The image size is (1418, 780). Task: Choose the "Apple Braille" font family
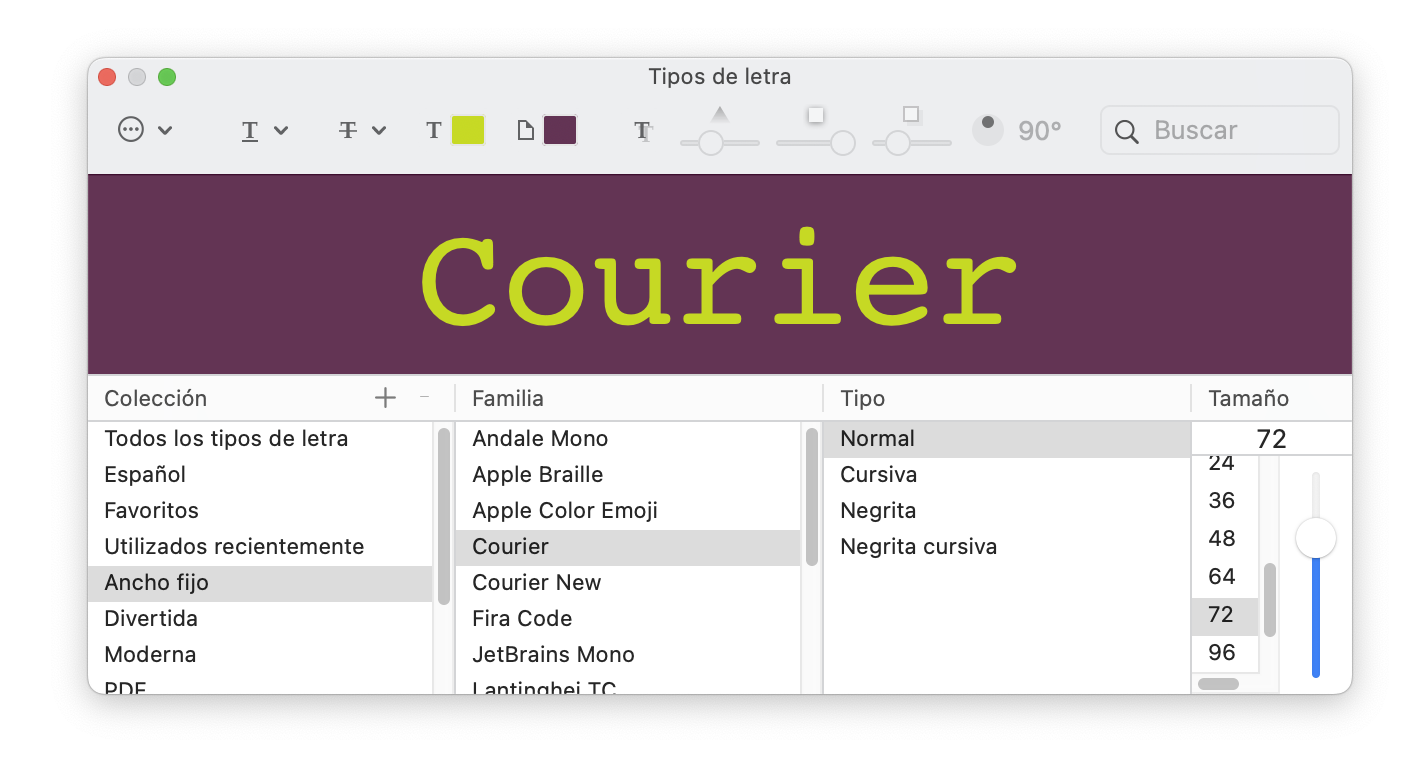point(628,474)
